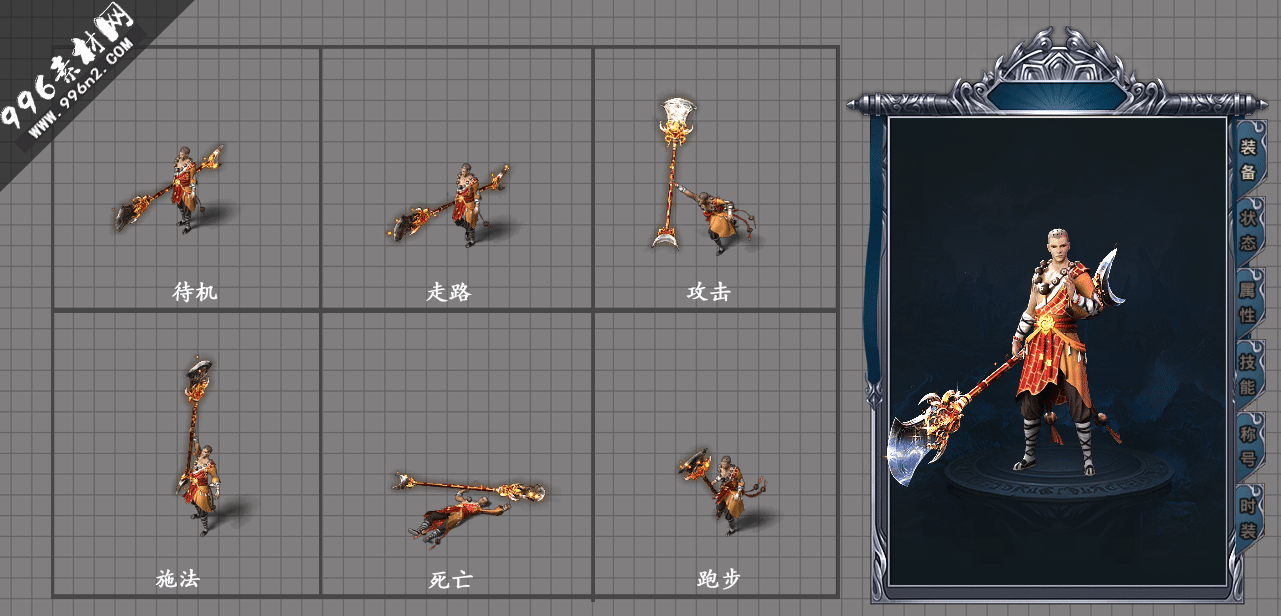Viewport: 1281px width, 616px height.
Task: Select the 时装 fashion tab
Action: tap(1248, 518)
